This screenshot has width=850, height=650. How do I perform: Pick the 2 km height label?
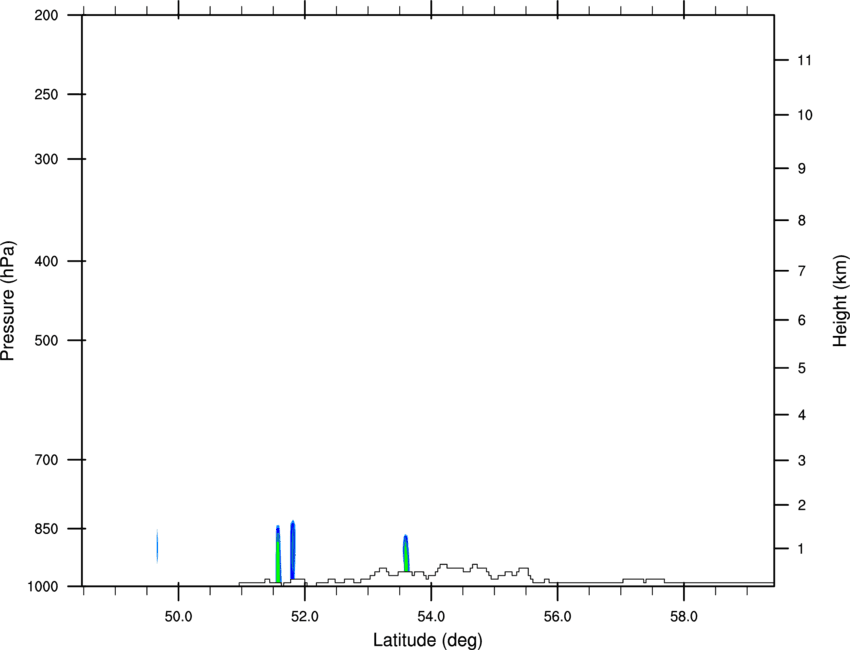tap(802, 505)
